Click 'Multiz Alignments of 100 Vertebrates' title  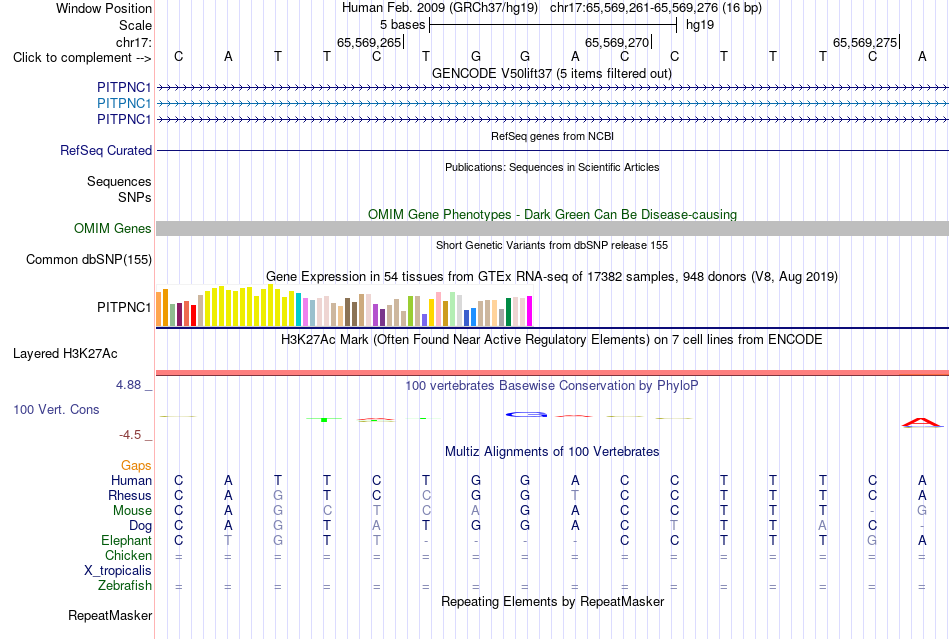[x=552, y=451]
